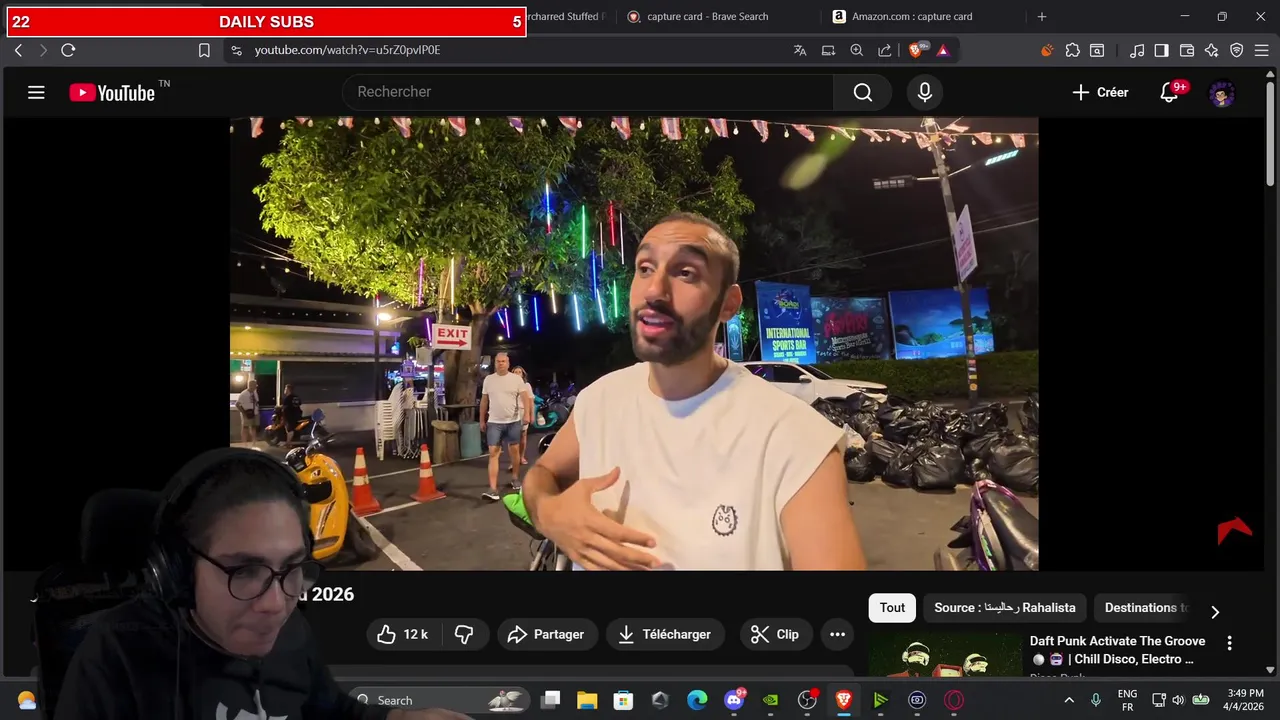Open the Brave Wallet icon
Image resolution: width=1280 pixels, height=720 pixels.
(x=1187, y=50)
